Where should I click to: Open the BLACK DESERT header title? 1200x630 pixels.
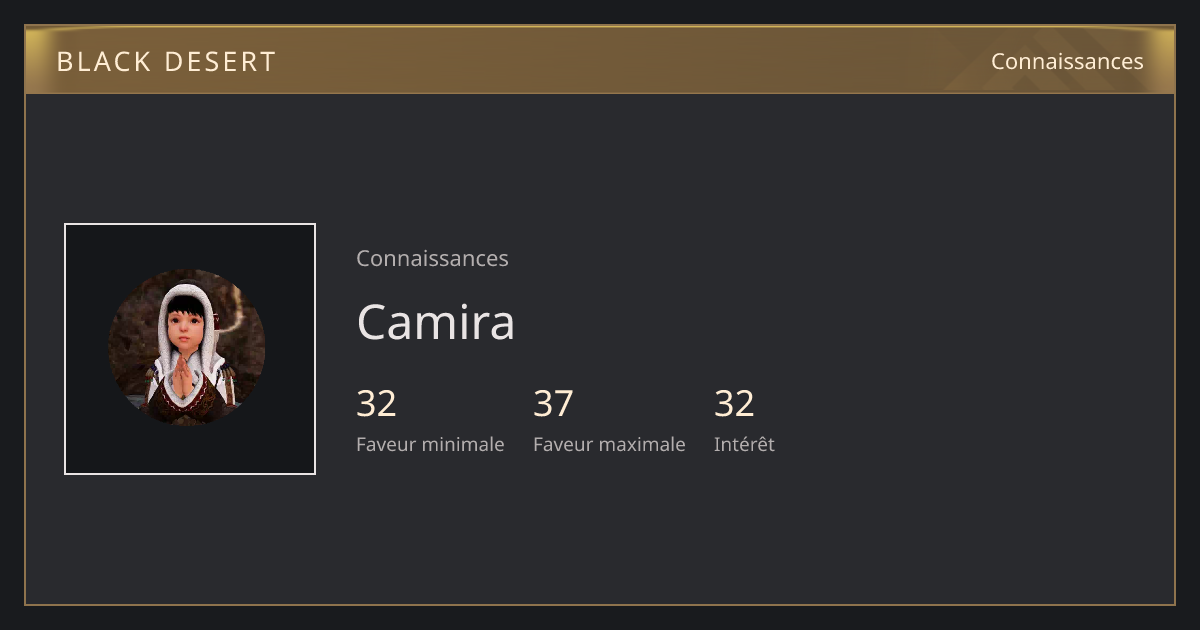166,61
